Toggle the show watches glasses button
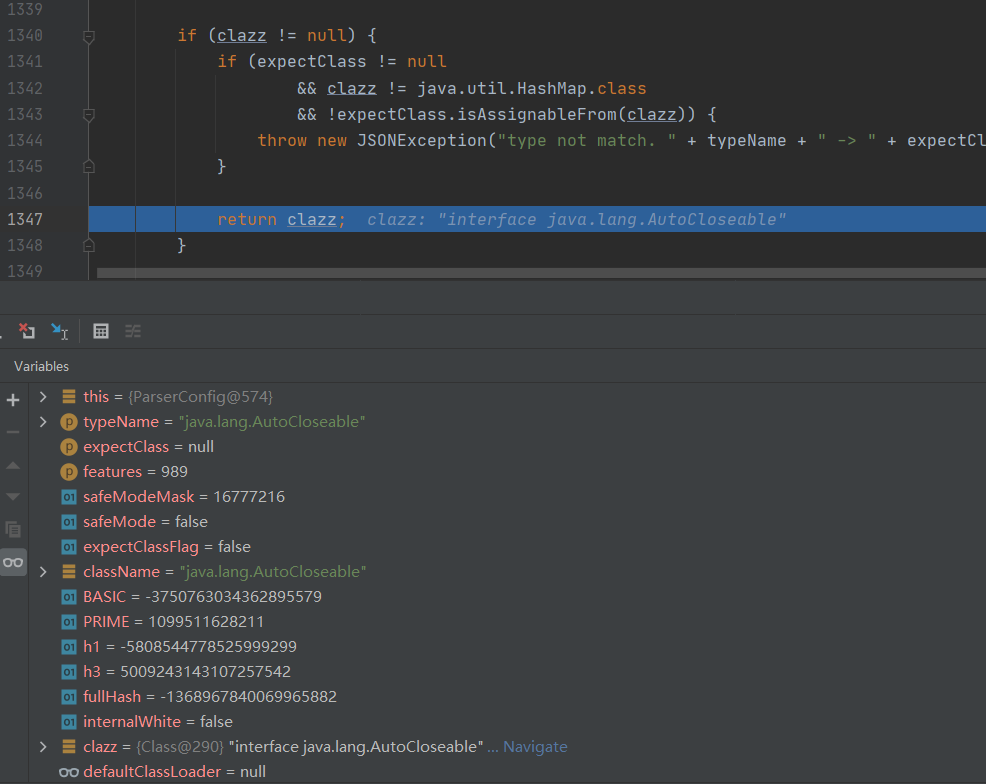Image resolution: width=986 pixels, height=784 pixels. [x=13, y=562]
